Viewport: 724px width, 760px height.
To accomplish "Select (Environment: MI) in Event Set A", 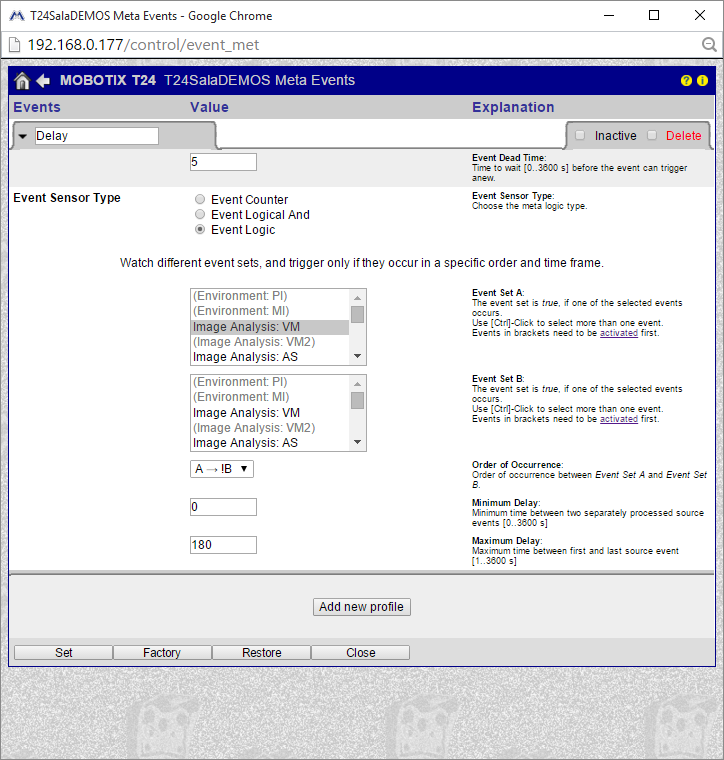I will (270, 311).
